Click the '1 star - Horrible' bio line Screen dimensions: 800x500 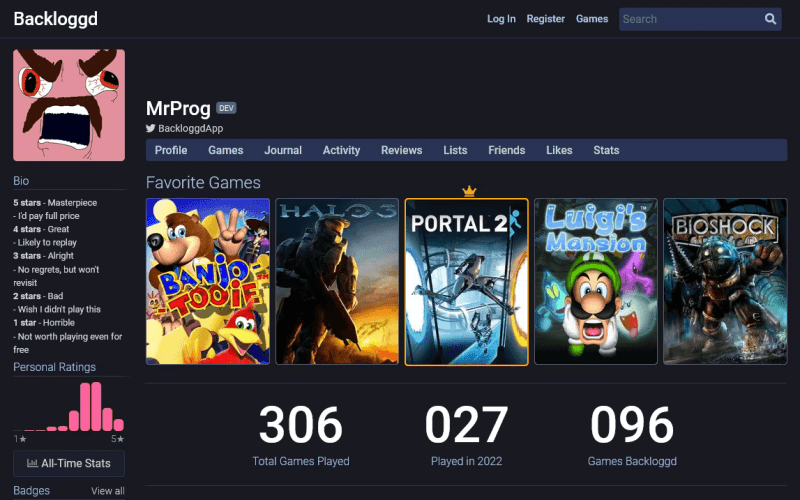coord(44,322)
